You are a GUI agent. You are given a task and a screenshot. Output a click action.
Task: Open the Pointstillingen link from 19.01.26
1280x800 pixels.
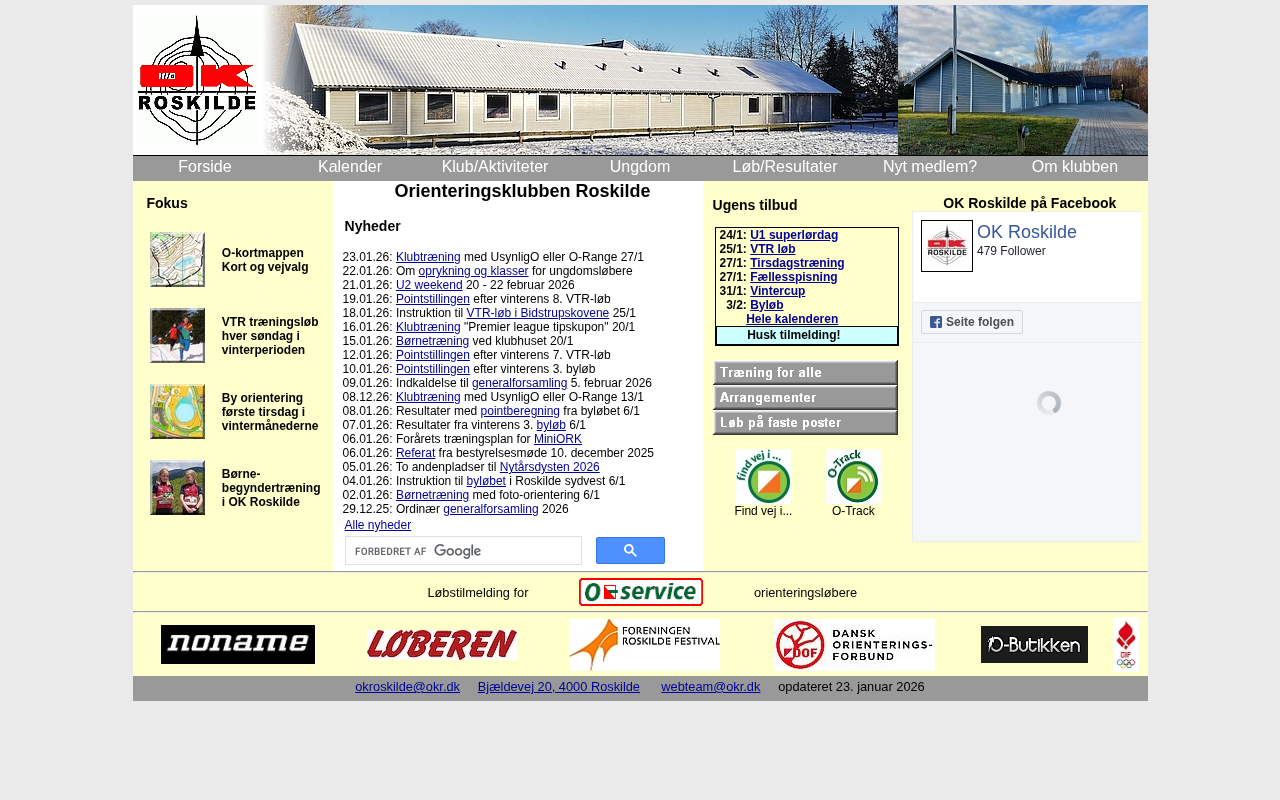tap(433, 299)
